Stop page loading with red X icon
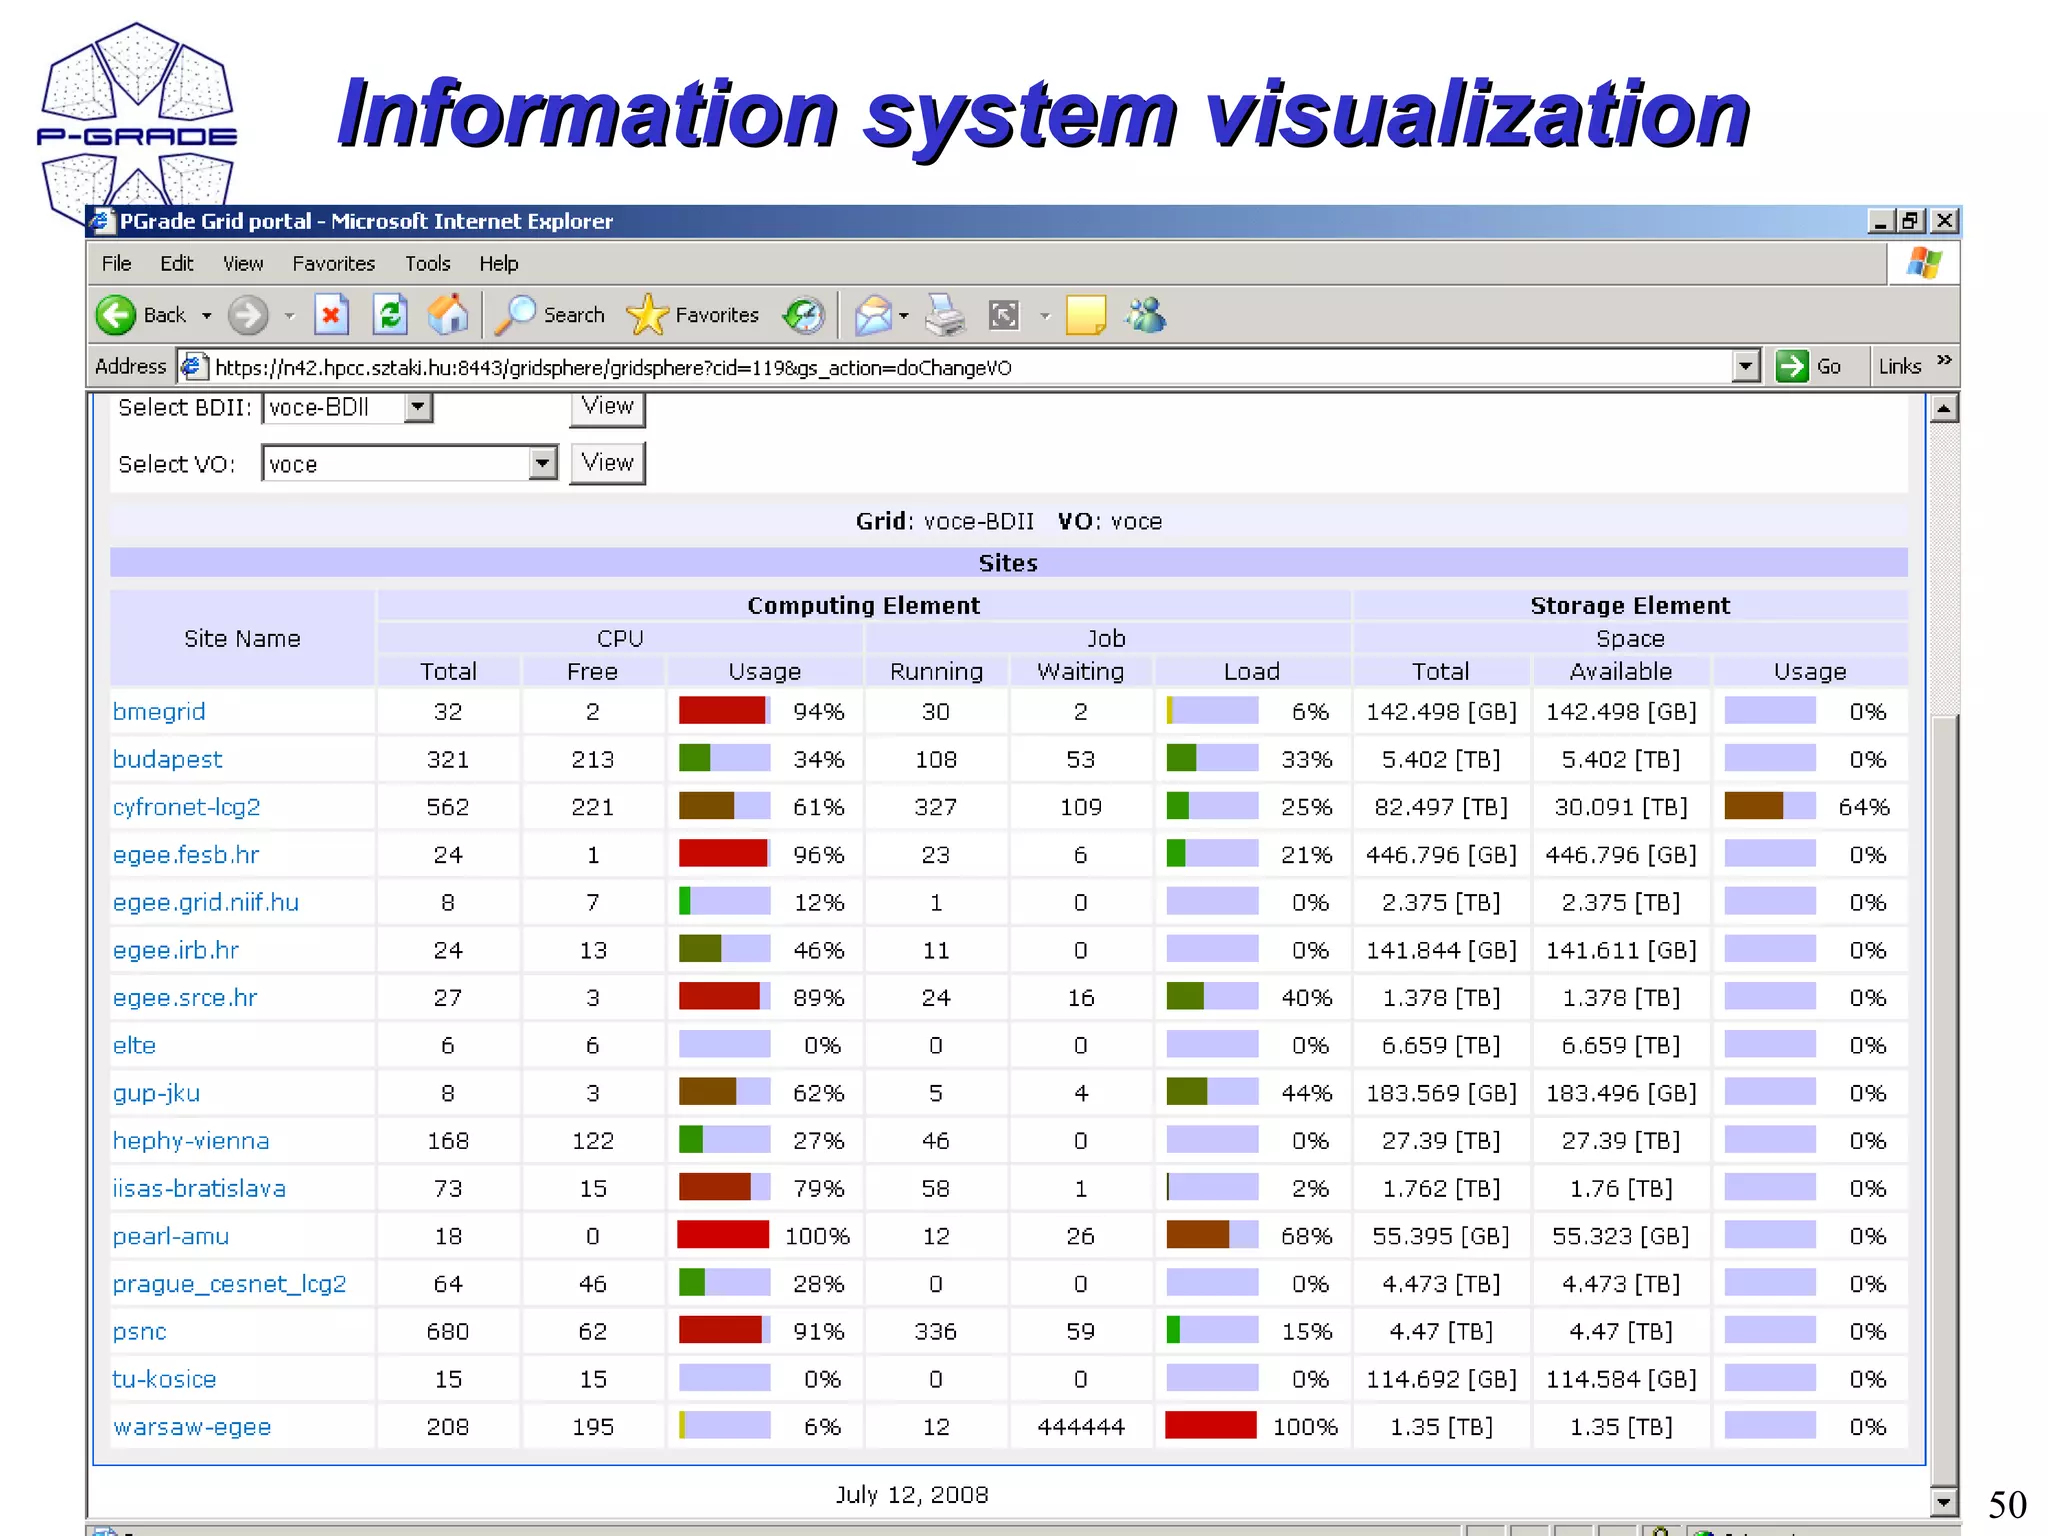2048x1536 pixels. tap(331, 315)
